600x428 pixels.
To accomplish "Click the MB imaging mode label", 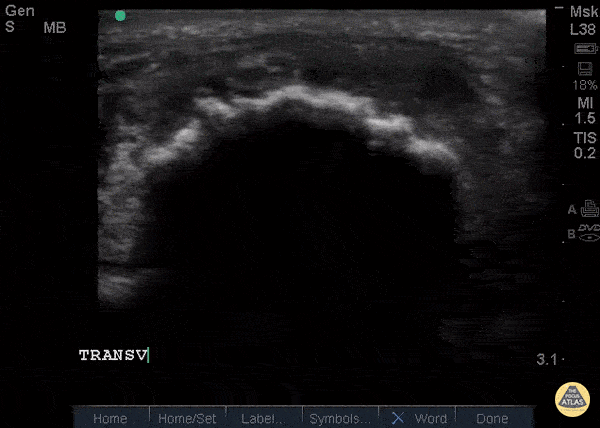I will pos(55,28).
